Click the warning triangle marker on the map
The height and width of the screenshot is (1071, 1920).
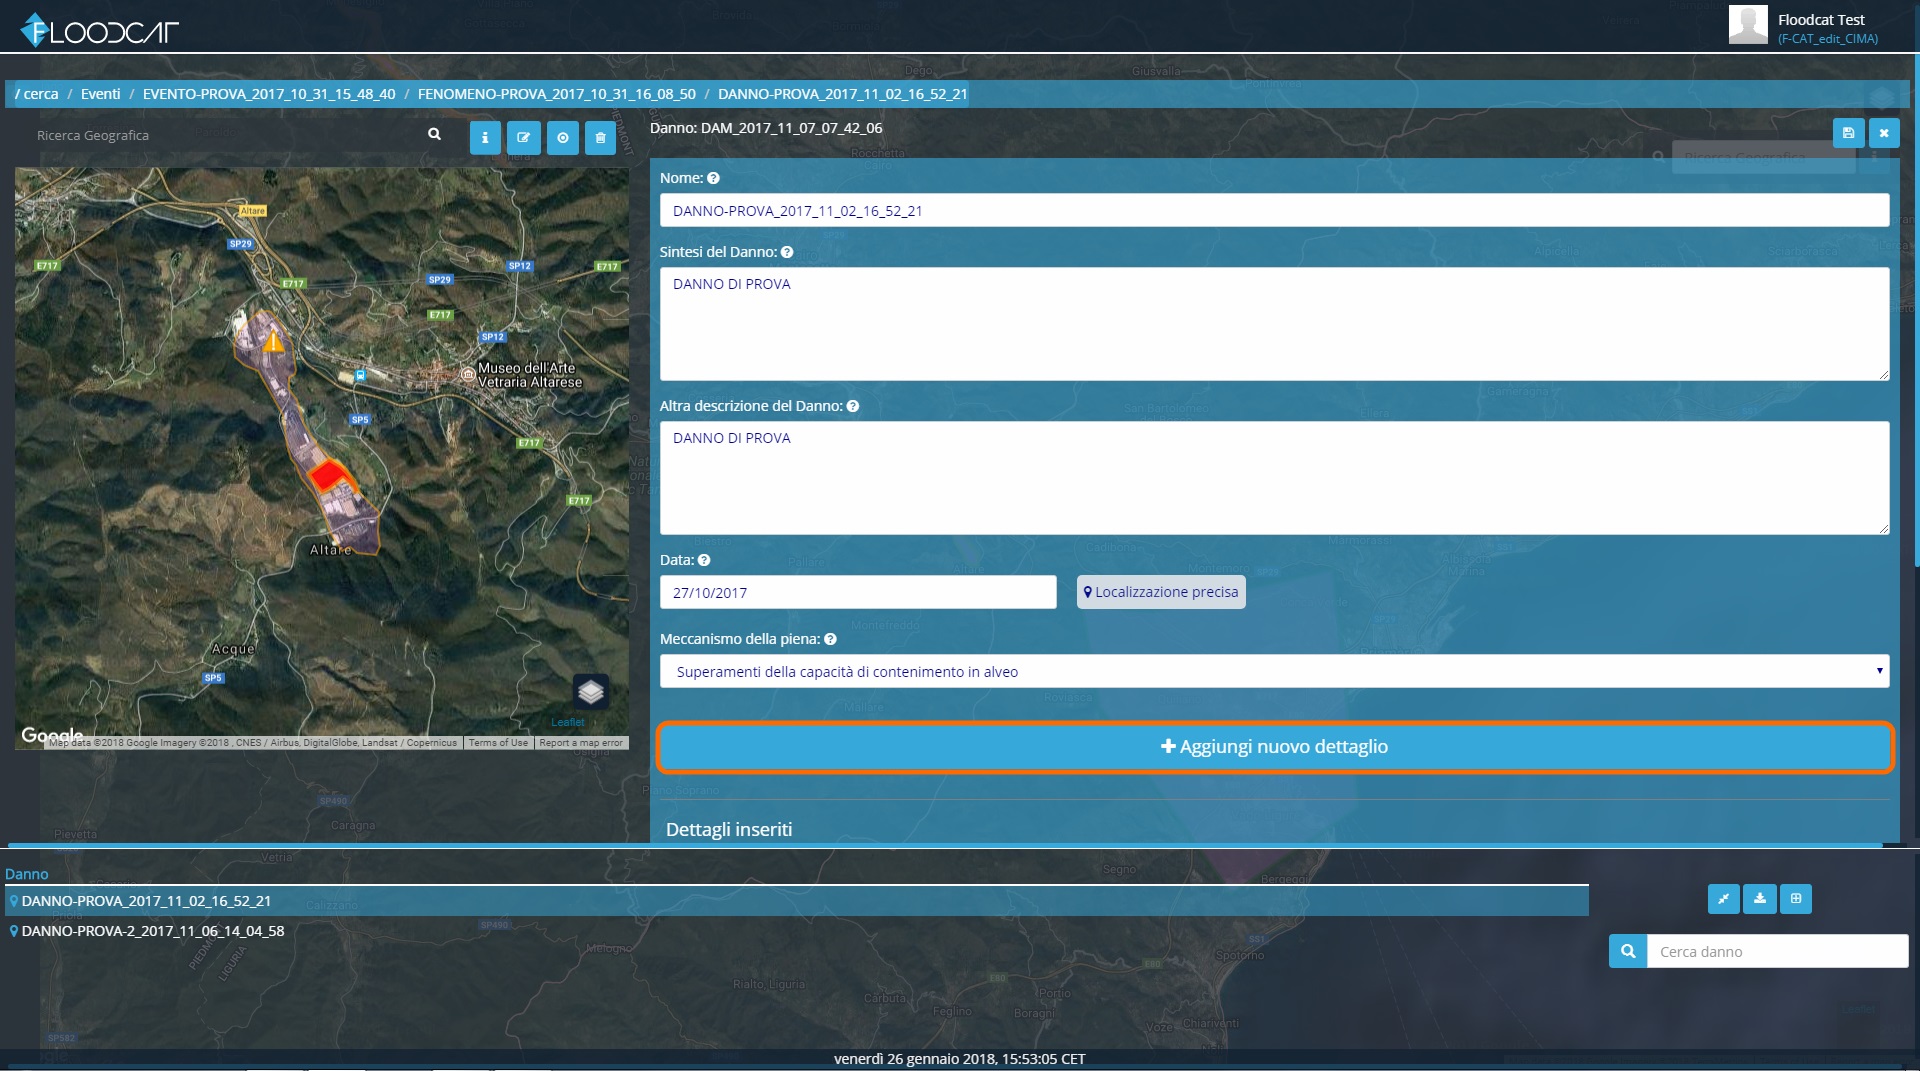[x=273, y=341]
